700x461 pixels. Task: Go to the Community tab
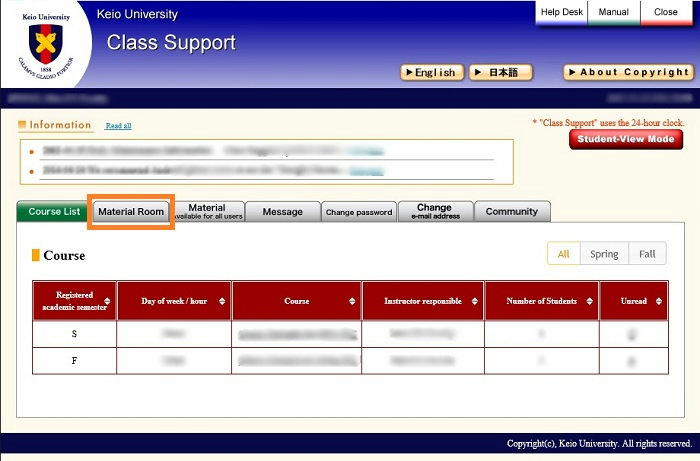511,212
